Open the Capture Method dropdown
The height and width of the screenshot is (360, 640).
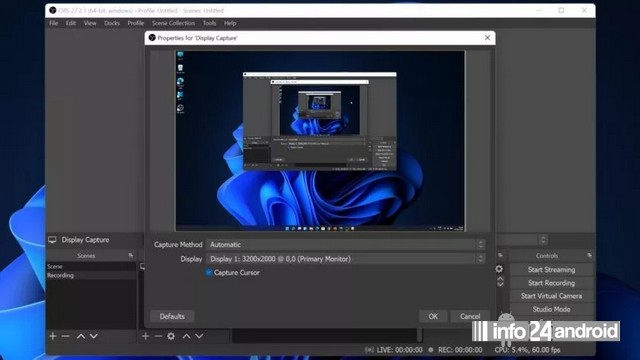pyautogui.click(x=346, y=244)
